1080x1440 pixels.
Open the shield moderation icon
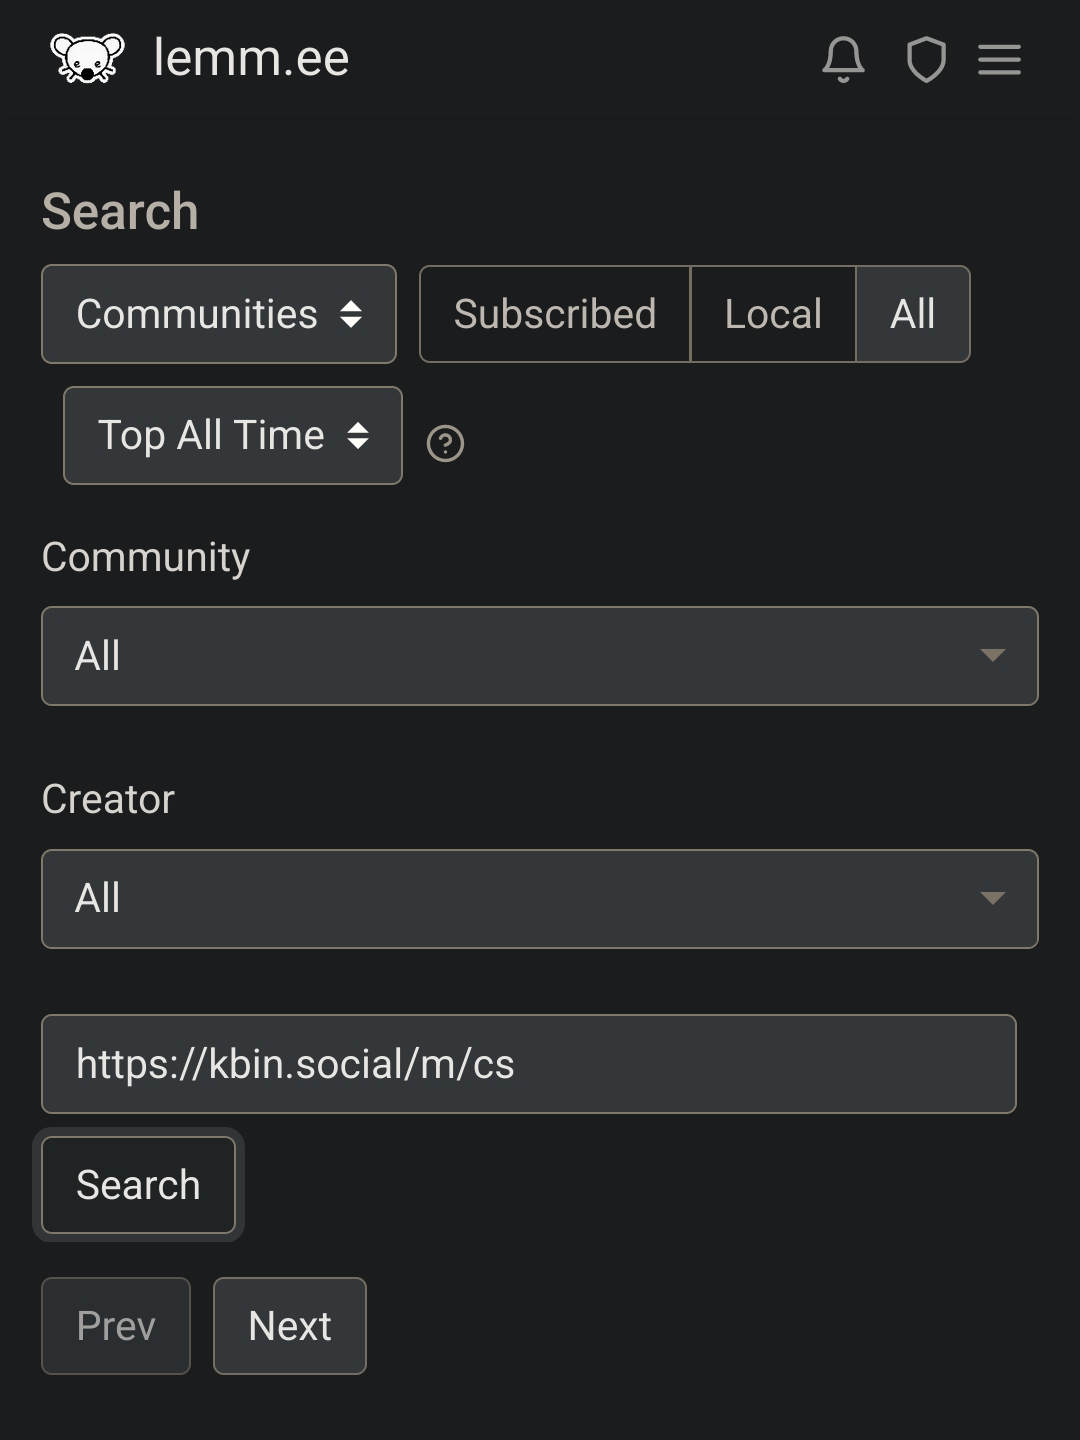(x=926, y=59)
